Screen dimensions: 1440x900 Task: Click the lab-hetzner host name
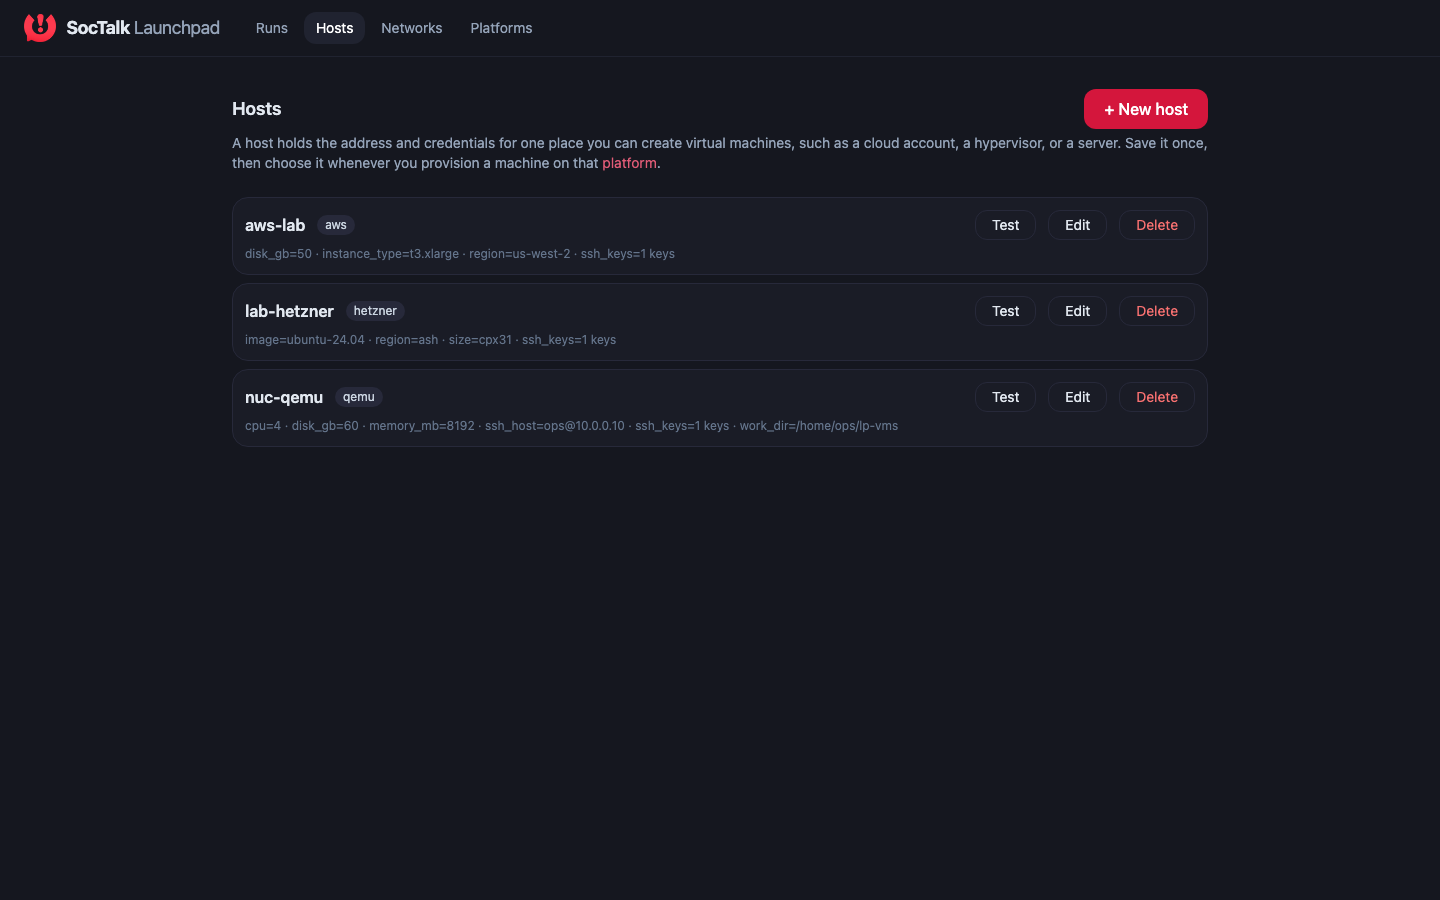[x=289, y=311]
